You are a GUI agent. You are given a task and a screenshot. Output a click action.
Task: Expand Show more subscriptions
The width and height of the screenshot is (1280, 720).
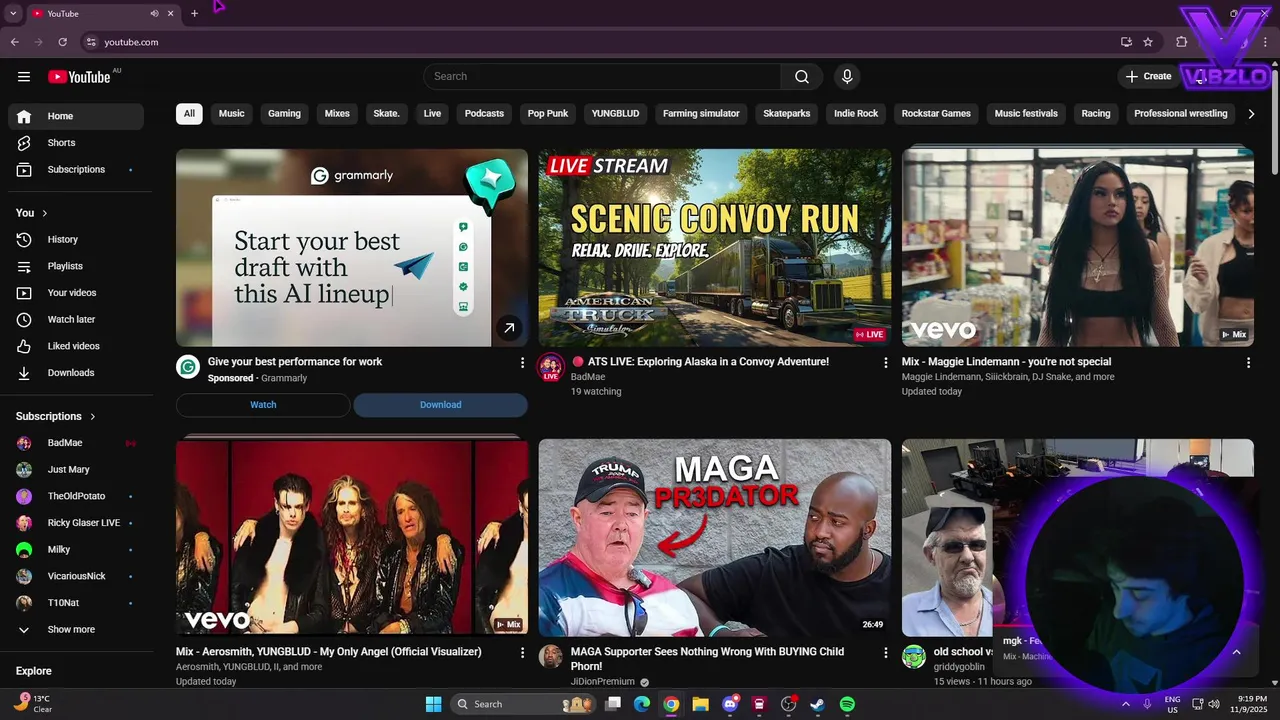pos(76,630)
